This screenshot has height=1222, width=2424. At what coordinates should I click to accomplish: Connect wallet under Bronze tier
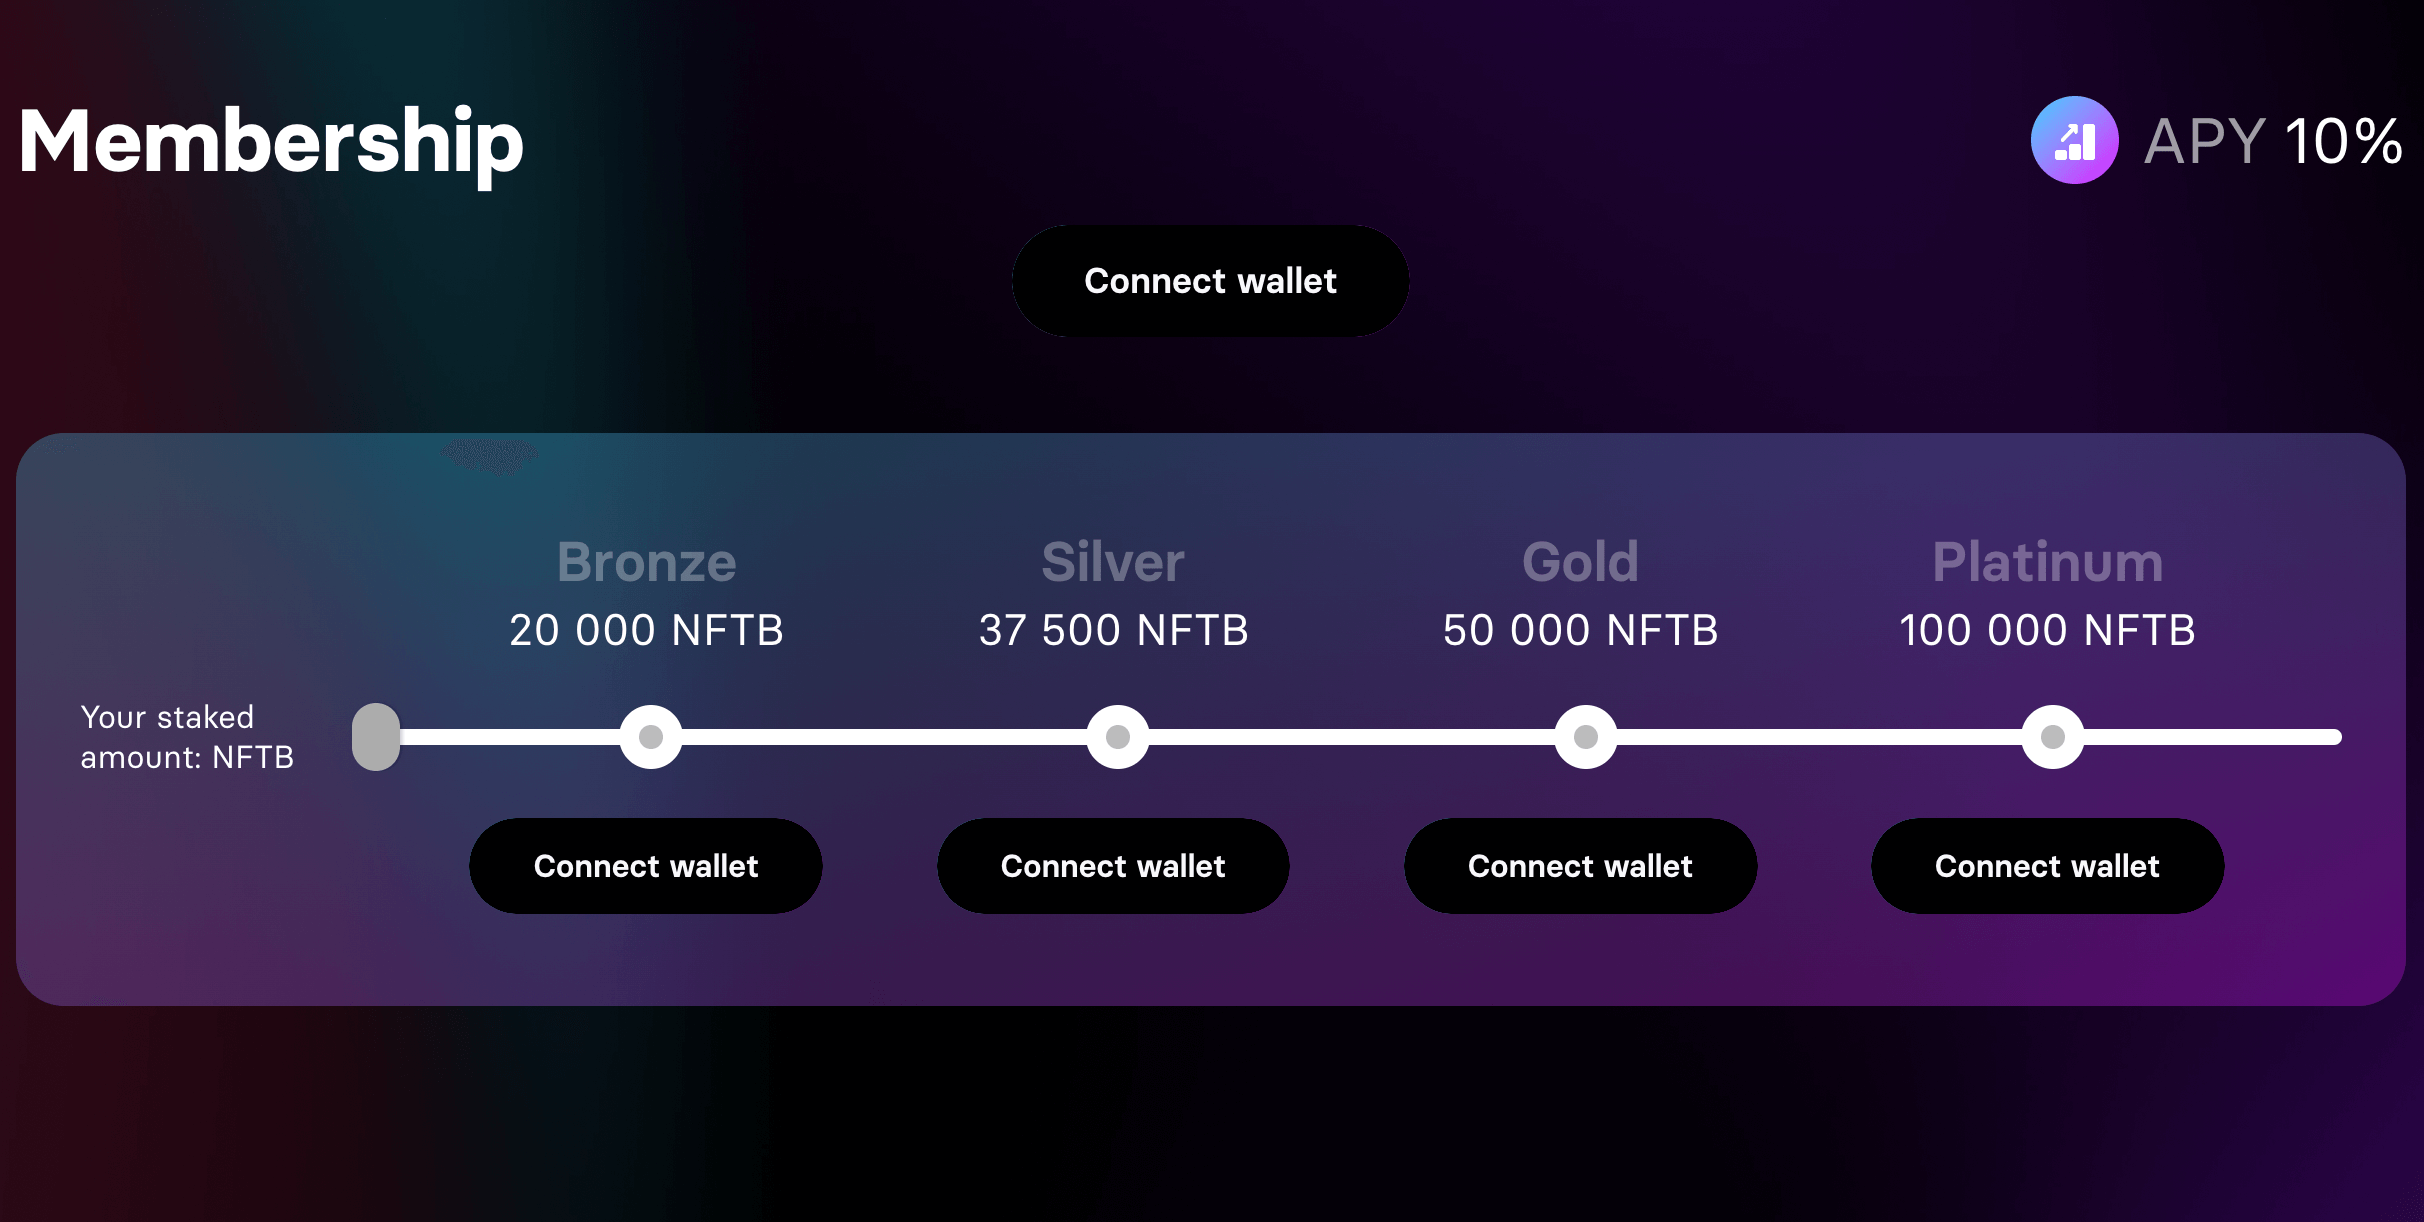pos(646,866)
